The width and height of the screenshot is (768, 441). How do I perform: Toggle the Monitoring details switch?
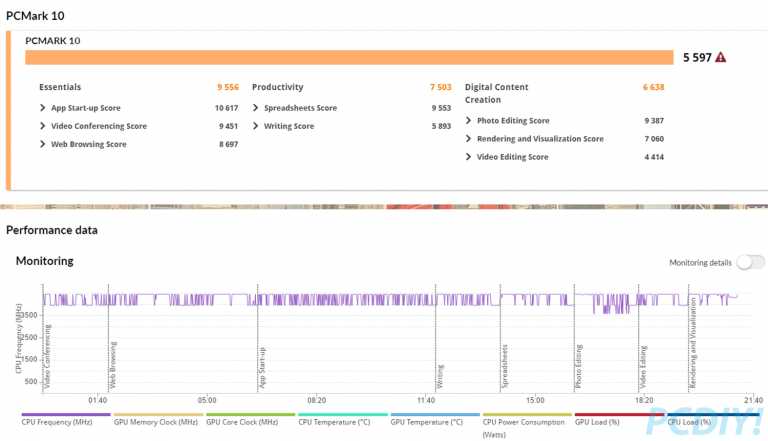click(x=750, y=262)
